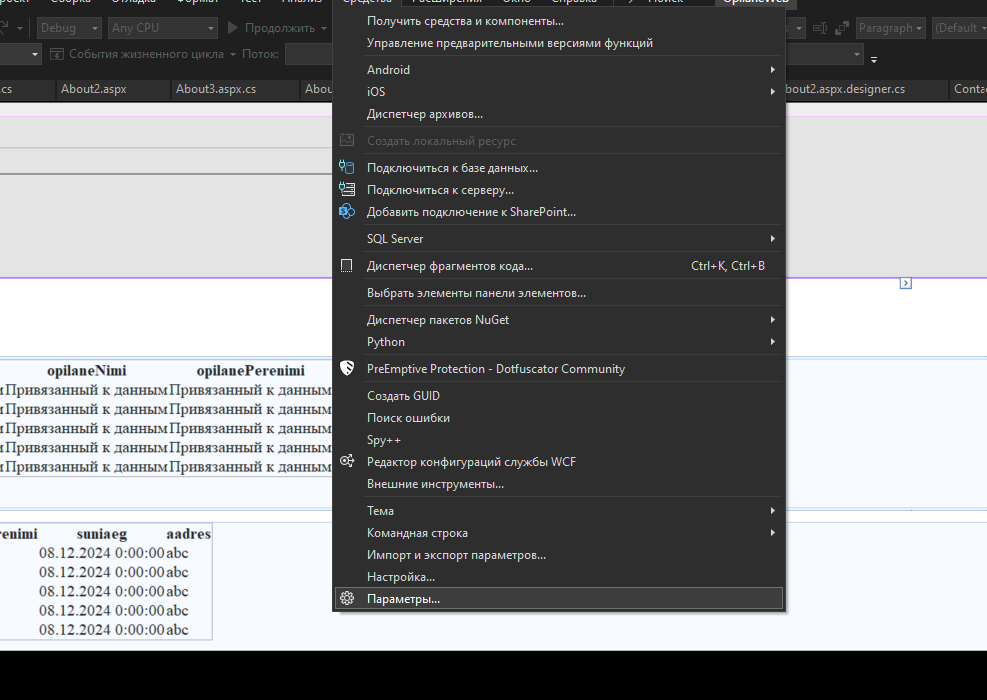Click last Привязанный к данным under opilaneNimi
Viewport: 987px width, 700px height.
pos(86,467)
